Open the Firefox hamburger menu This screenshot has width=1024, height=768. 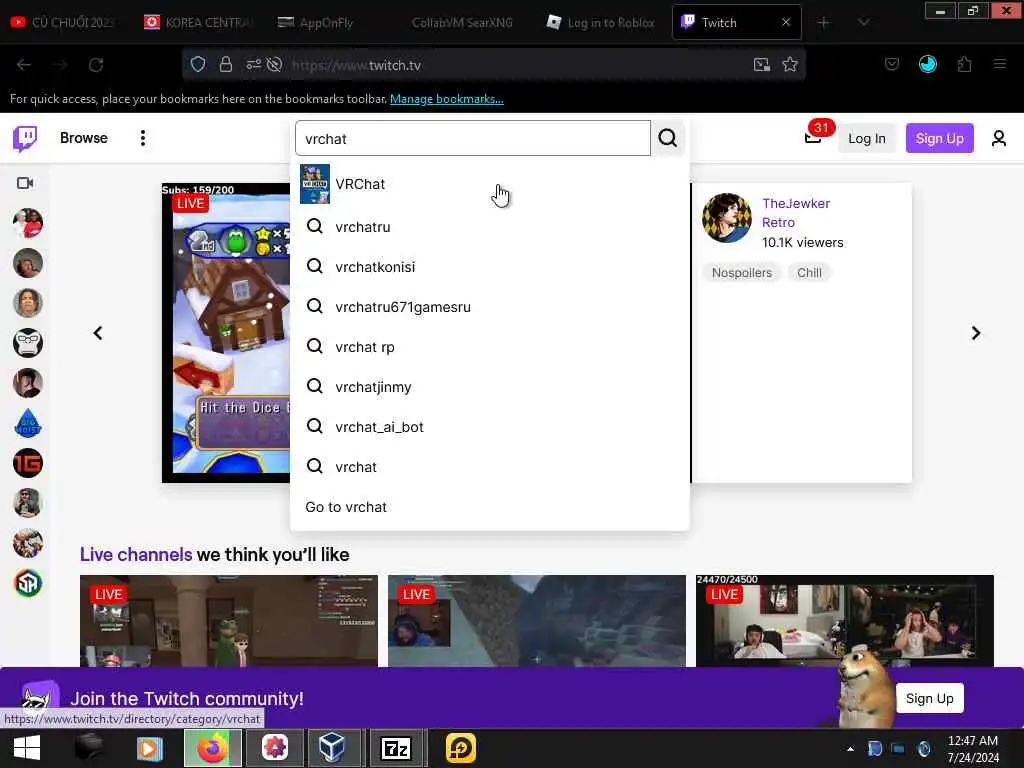click(999, 64)
